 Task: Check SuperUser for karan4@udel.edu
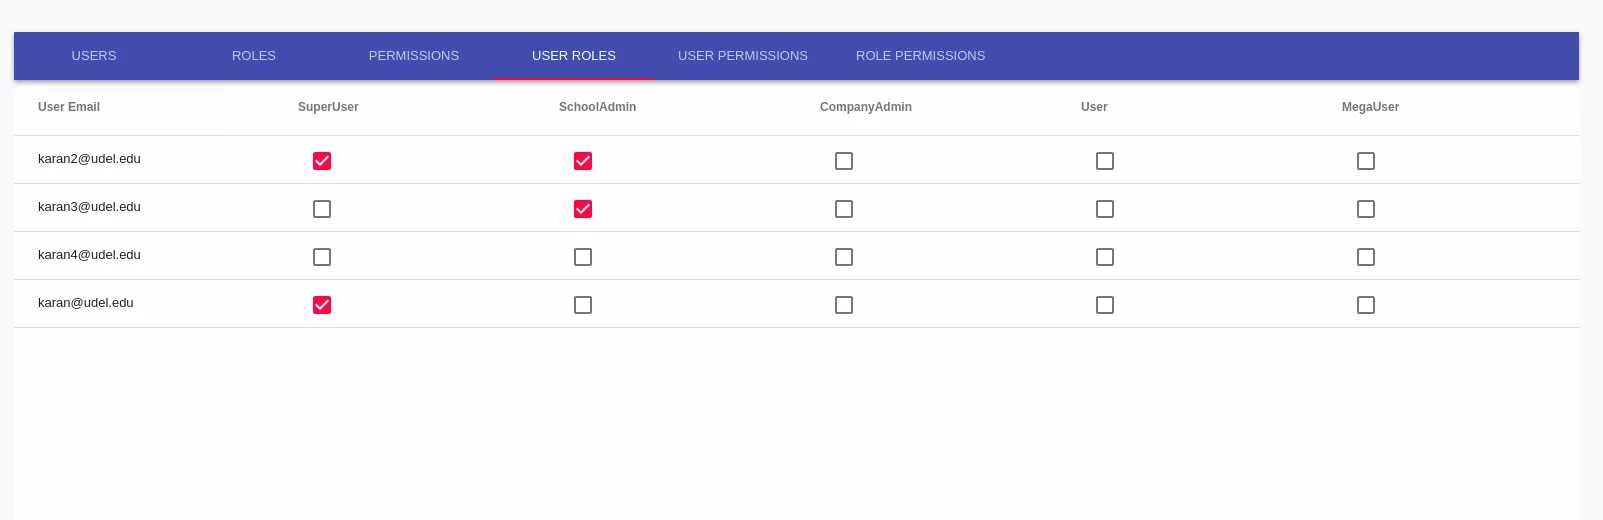click(x=322, y=257)
